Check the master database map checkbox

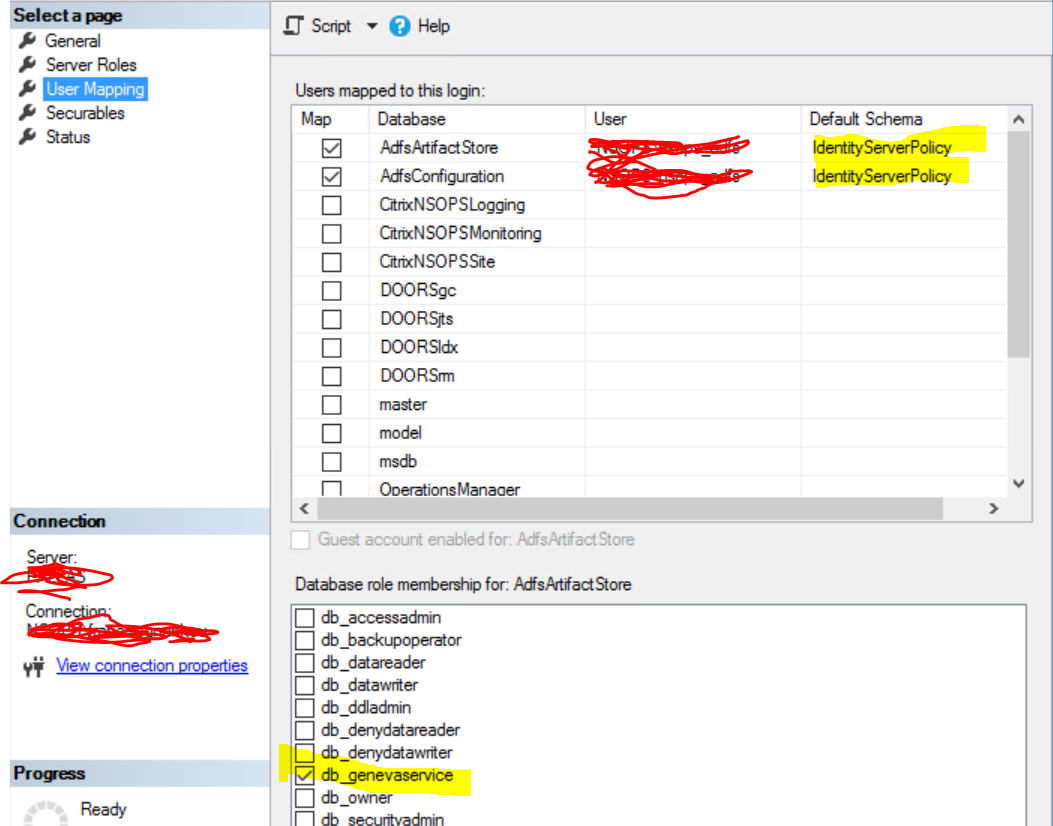coord(331,405)
